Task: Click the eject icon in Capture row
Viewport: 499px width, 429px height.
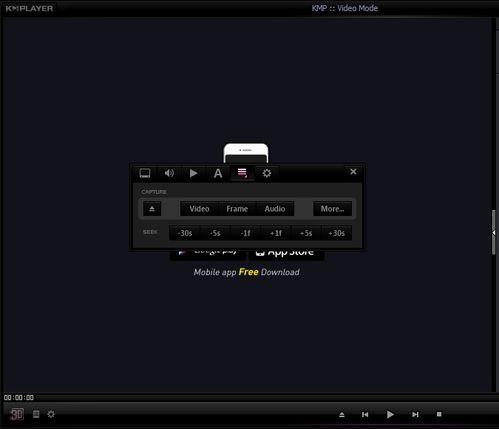Action: (x=152, y=209)
